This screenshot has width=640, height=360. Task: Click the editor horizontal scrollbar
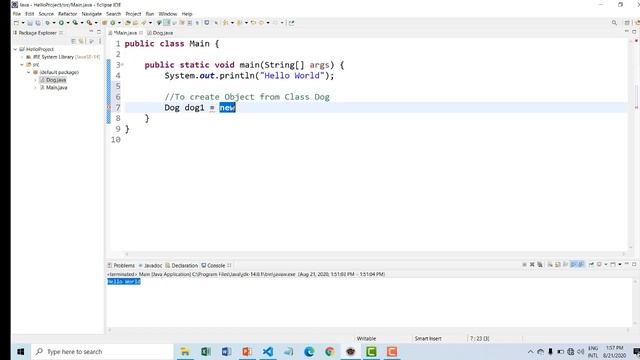click(x=375, y=254)
